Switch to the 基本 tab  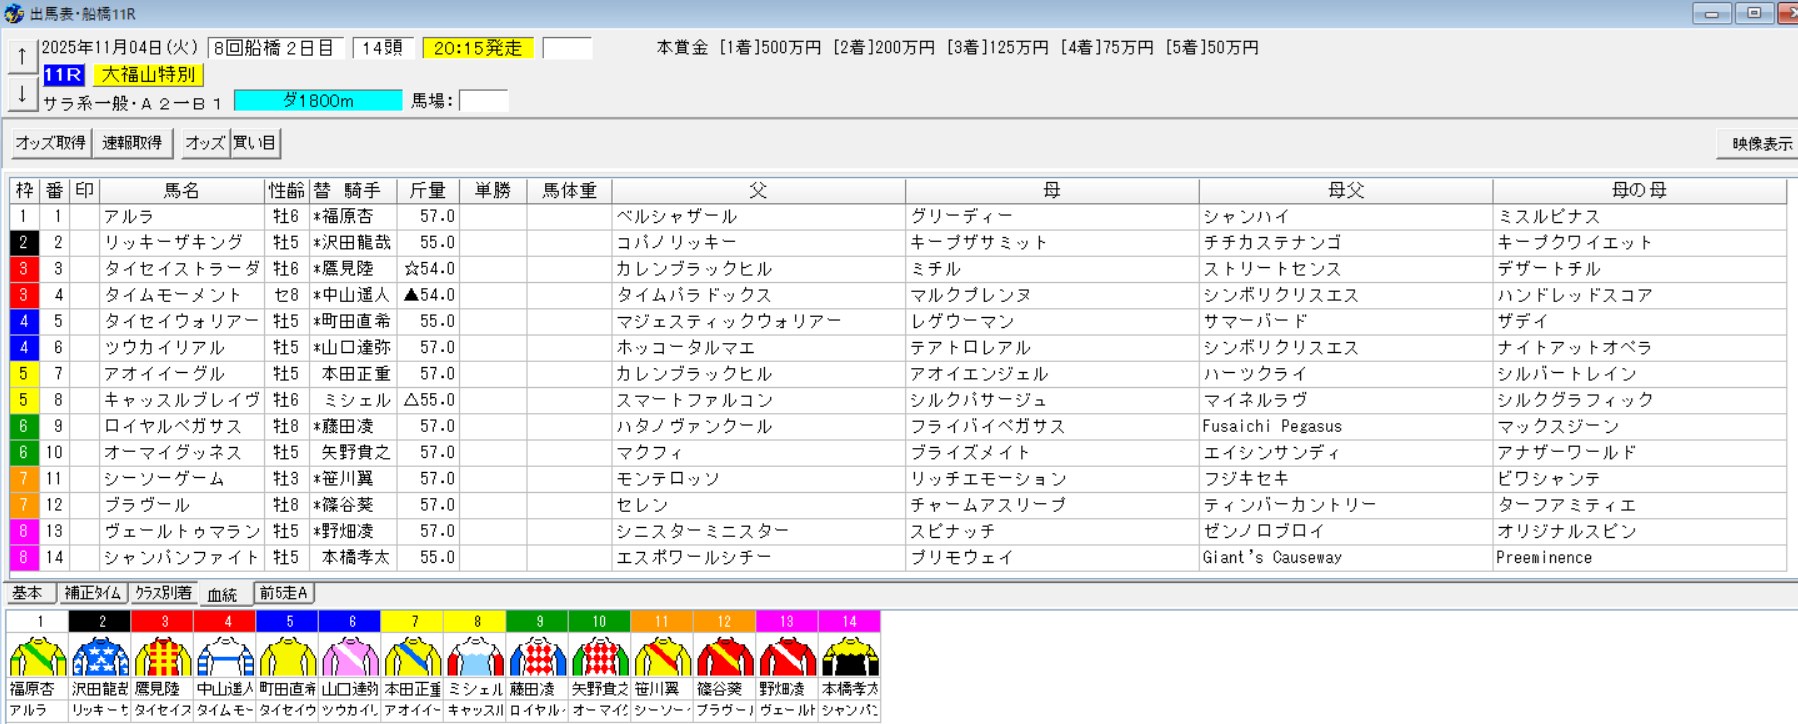point(28,593)
